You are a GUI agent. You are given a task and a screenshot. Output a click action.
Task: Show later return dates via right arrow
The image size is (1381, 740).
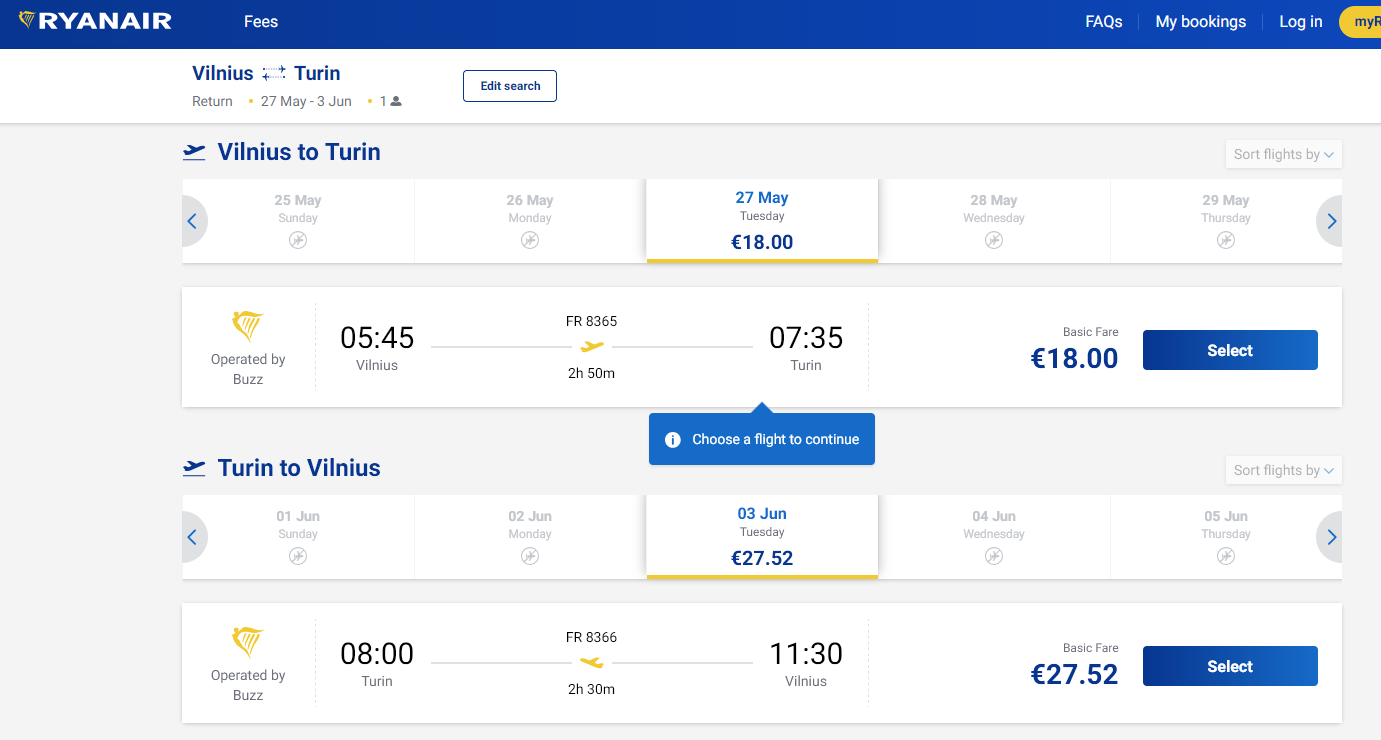click(1331, 537)
